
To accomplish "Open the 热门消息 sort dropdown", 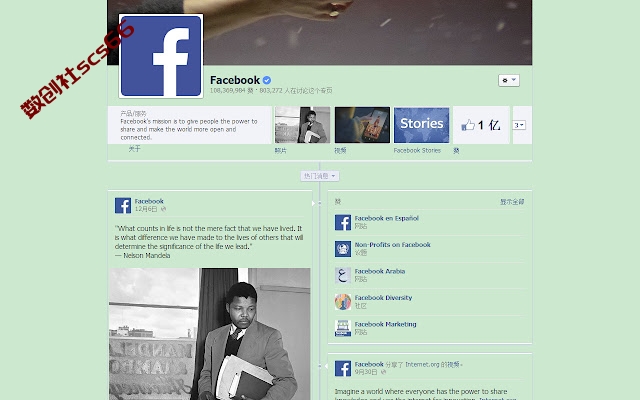I will point(320,176).
